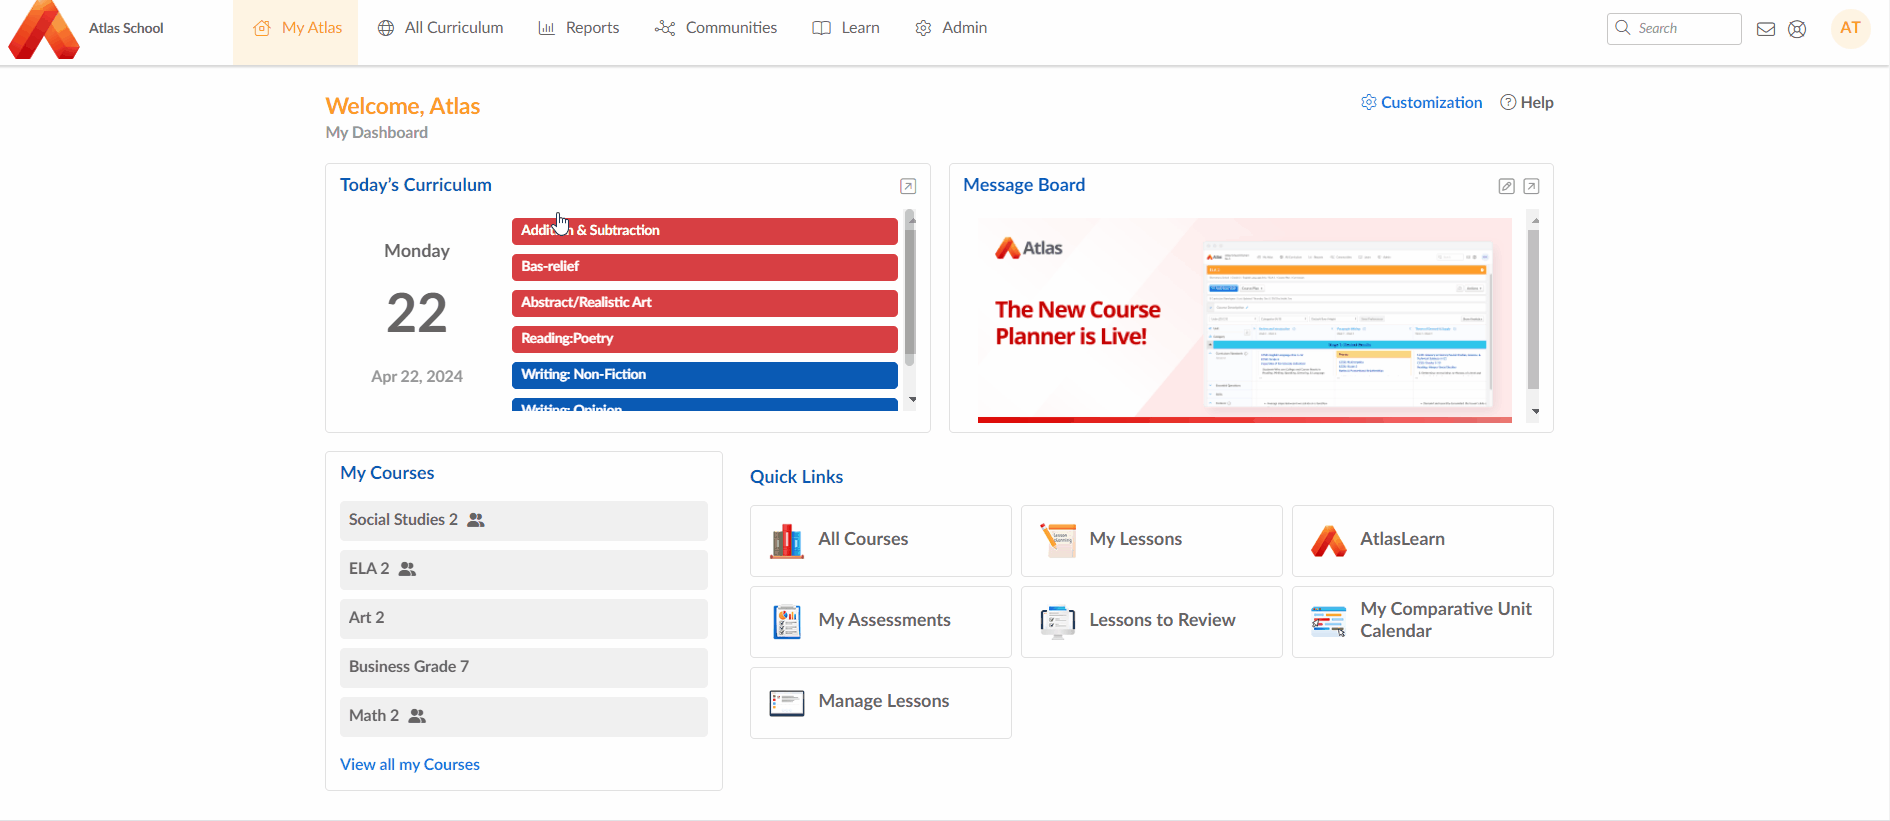Open the AtlasLearn quick link tile
This screenshot has width=1890, height=821.
[1422, 540]
